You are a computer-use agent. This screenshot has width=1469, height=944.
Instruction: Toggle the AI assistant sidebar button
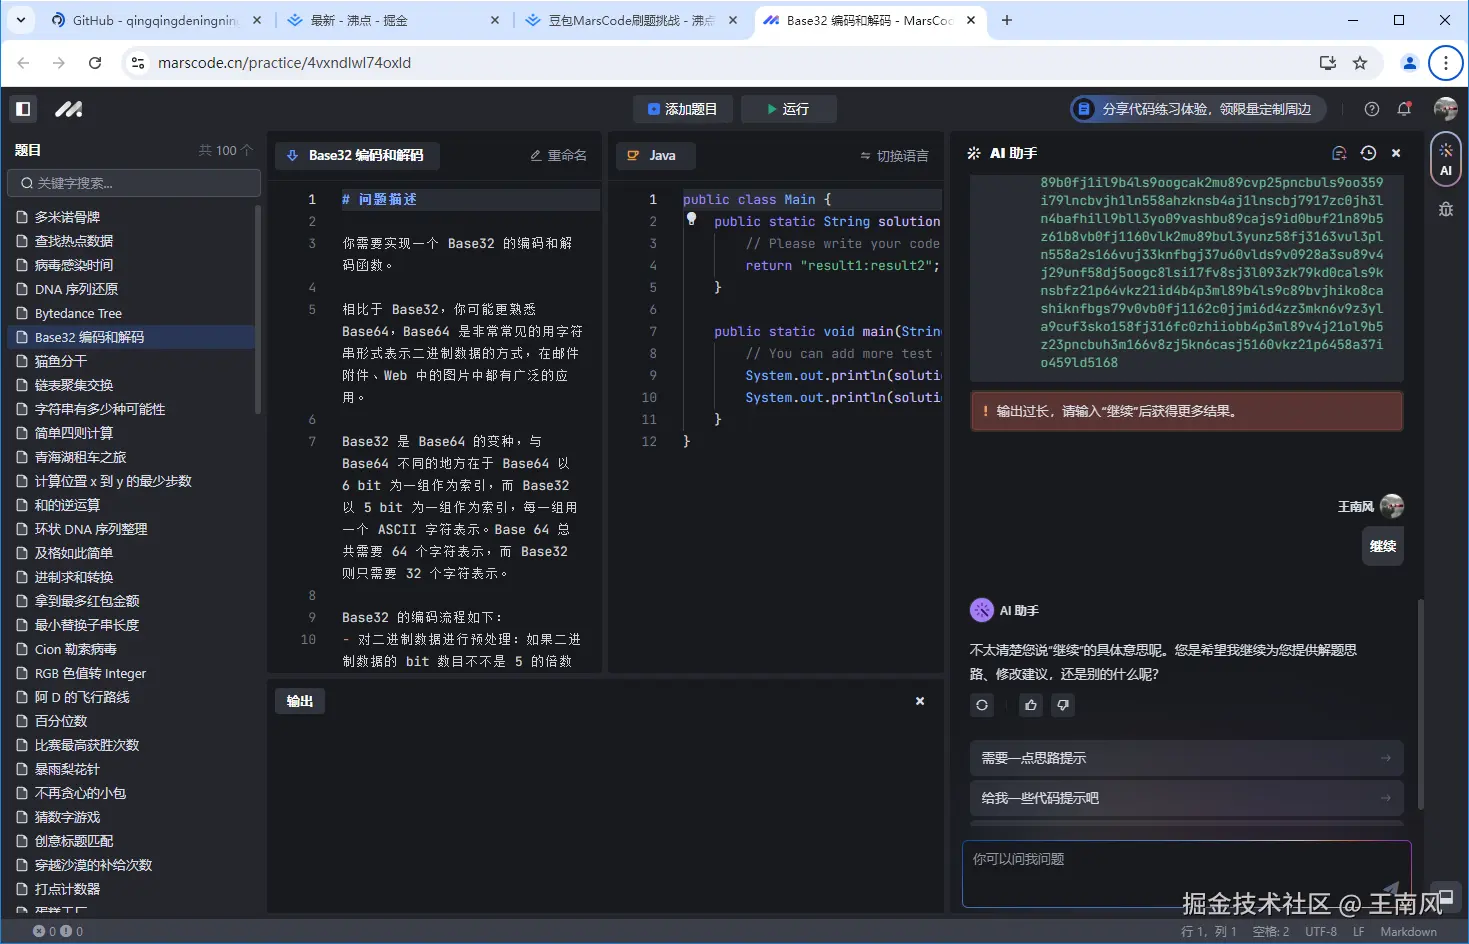point(1445,158)
